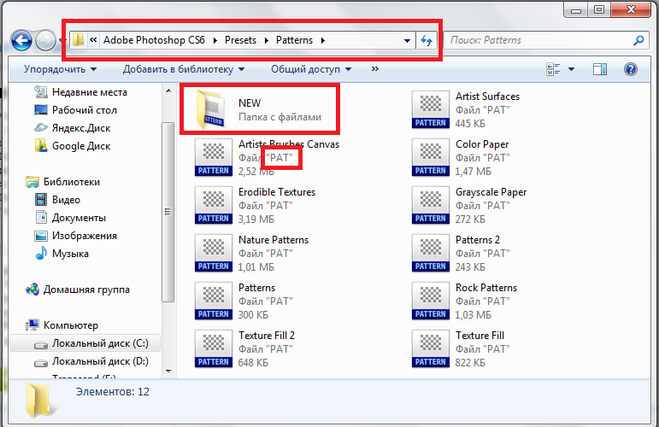
Task: Toggle the preview pane icon
Action: click(x=600, y=69)
